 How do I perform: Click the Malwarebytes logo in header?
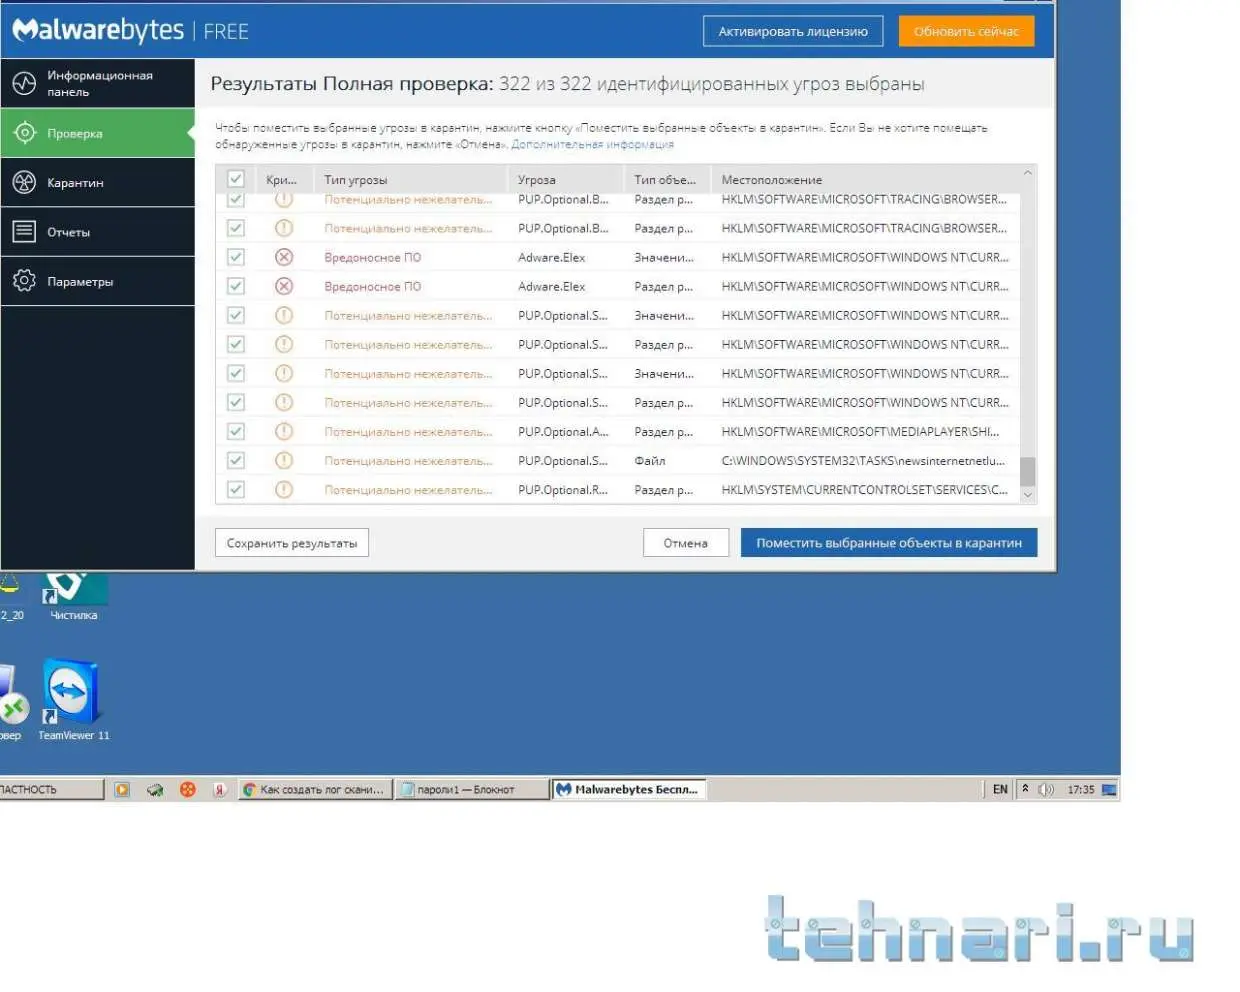click(x=98, y=30)
